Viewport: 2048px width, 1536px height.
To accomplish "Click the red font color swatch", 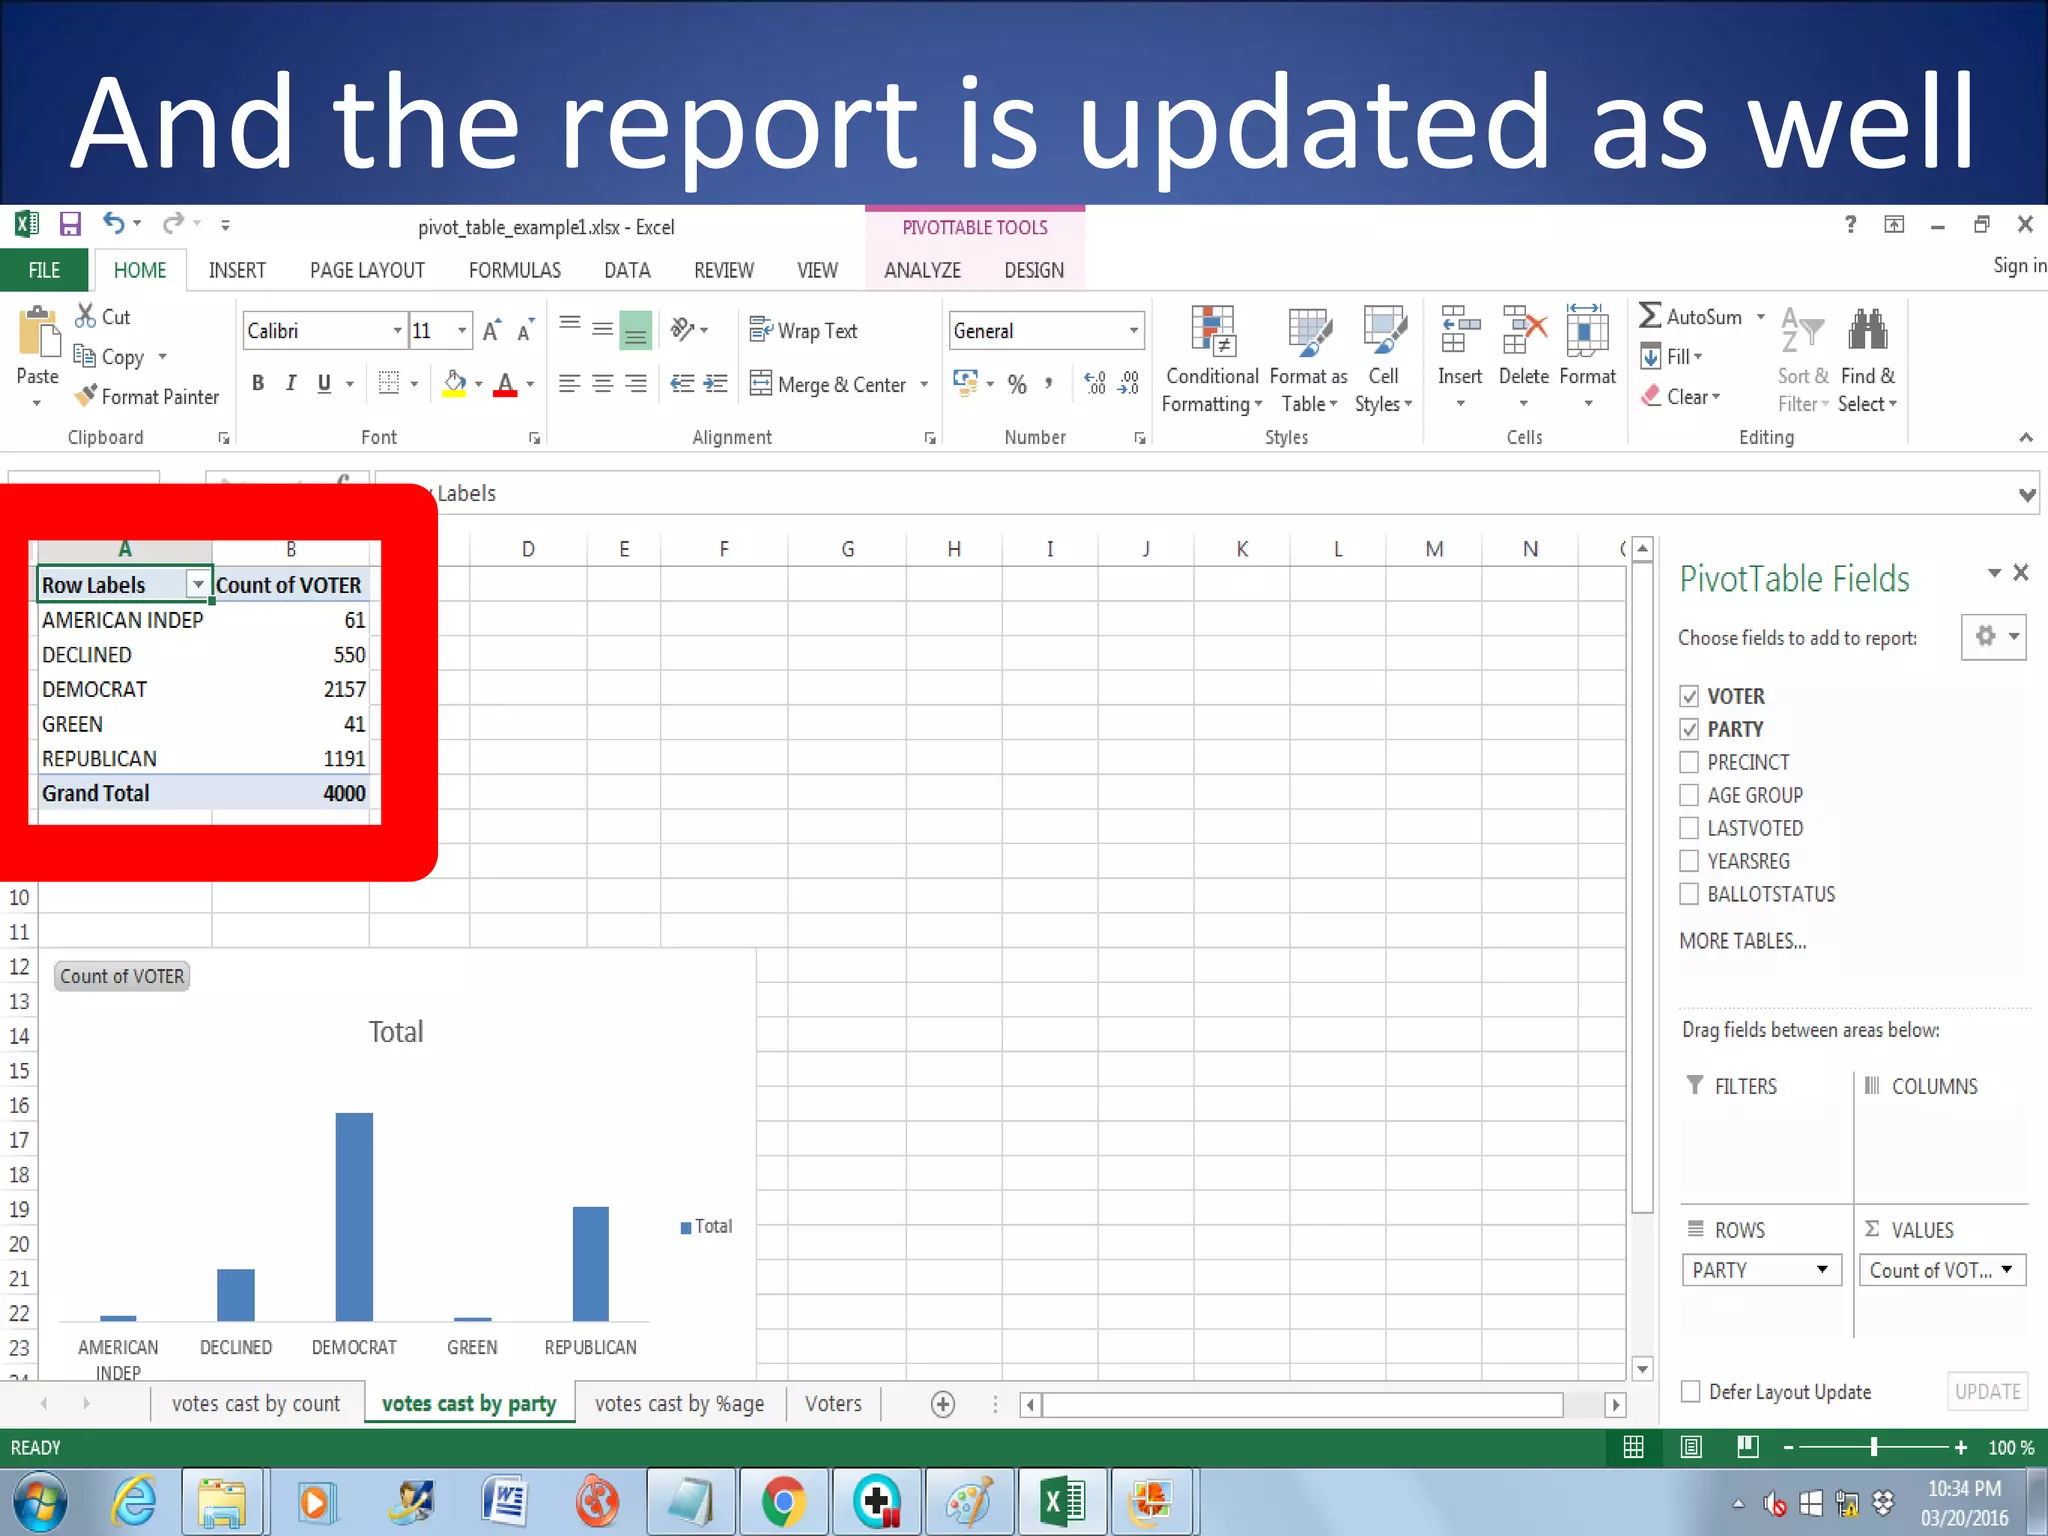I will coord(505,384).
